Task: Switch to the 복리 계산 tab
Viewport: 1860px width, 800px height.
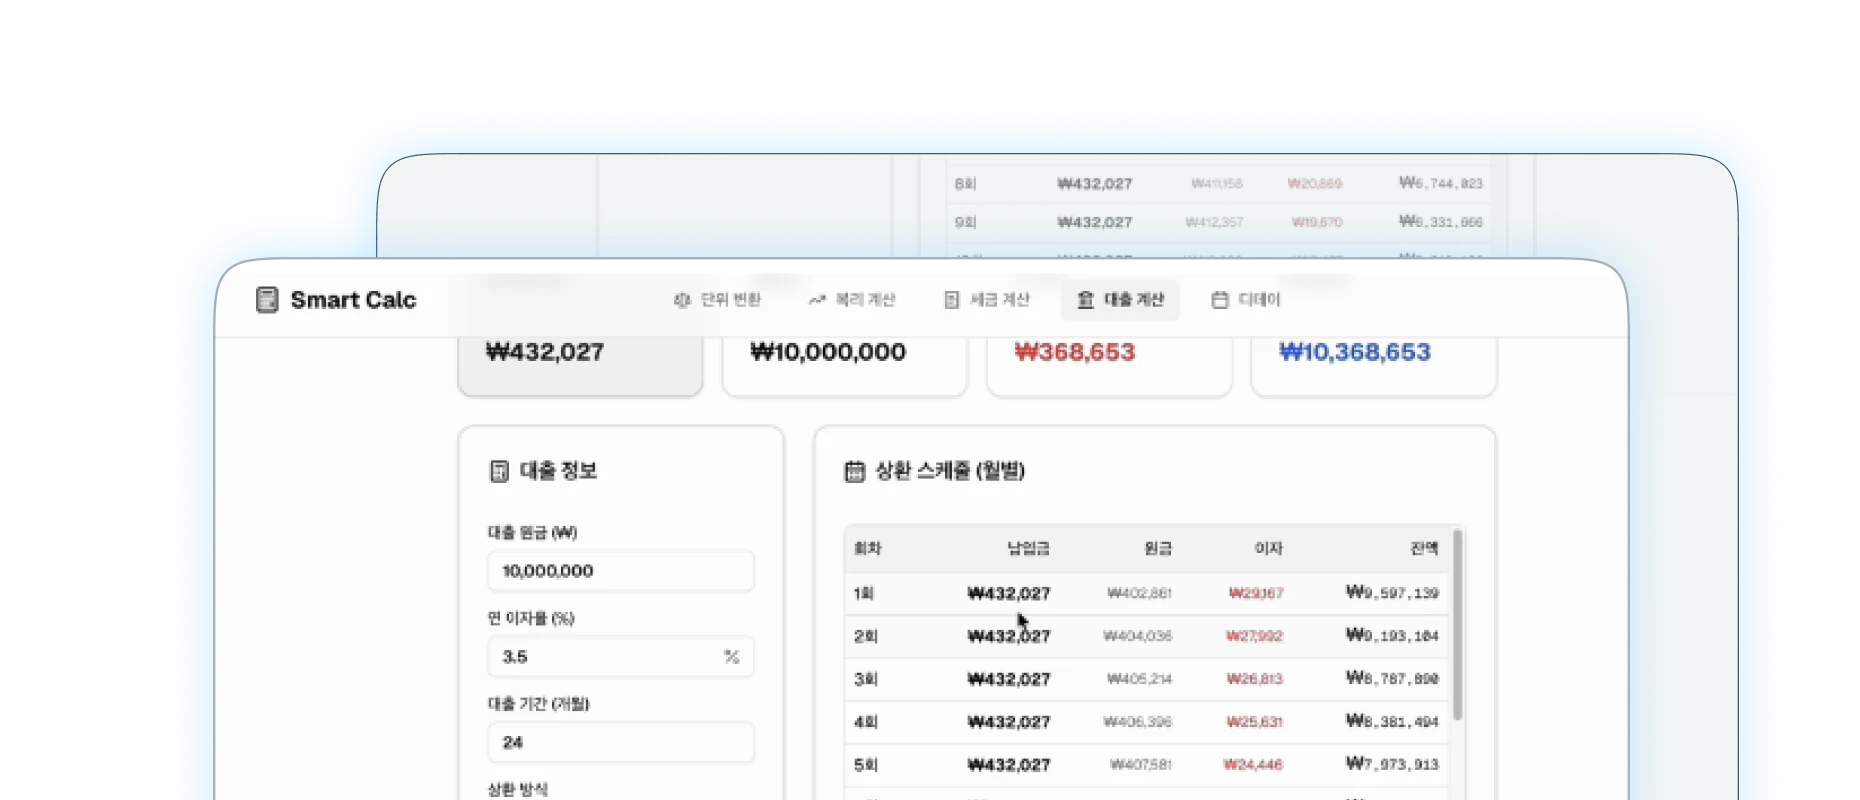Action: coord(852,300)
